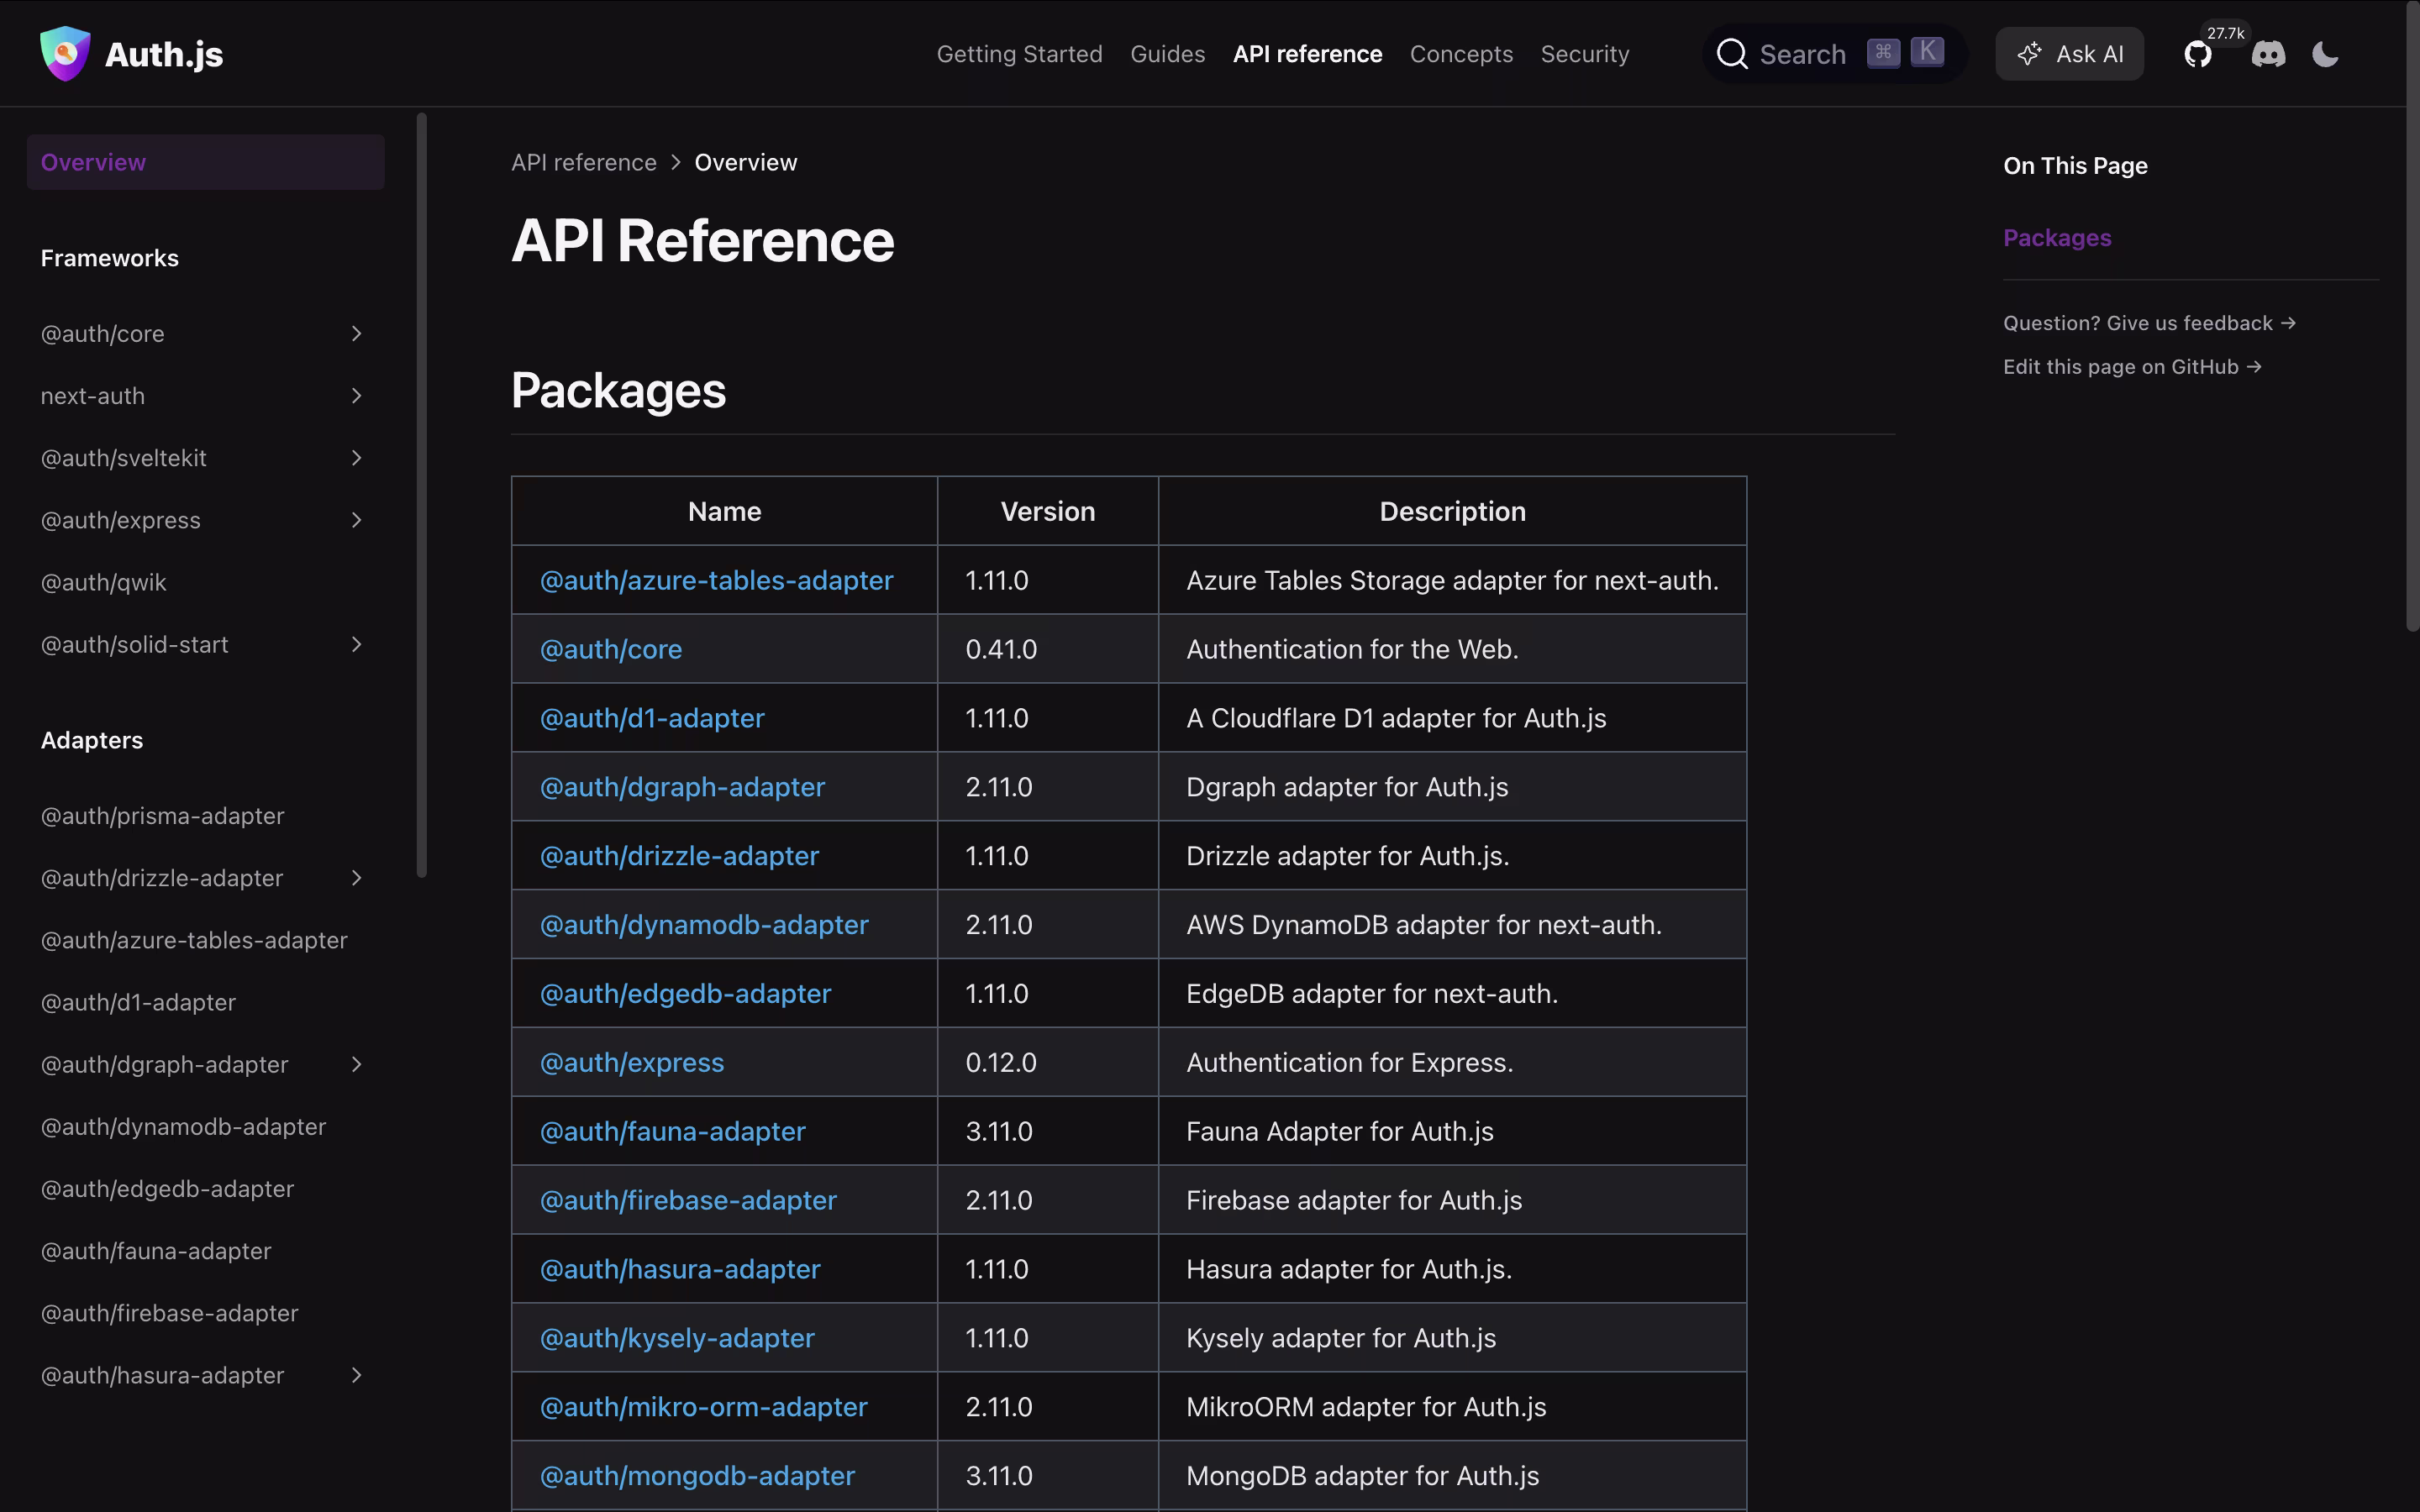The height and width of the screenshot is (1512, 2420).
Task: Expand @auth/sveltekit sidebar item
Action: (356, 458)
